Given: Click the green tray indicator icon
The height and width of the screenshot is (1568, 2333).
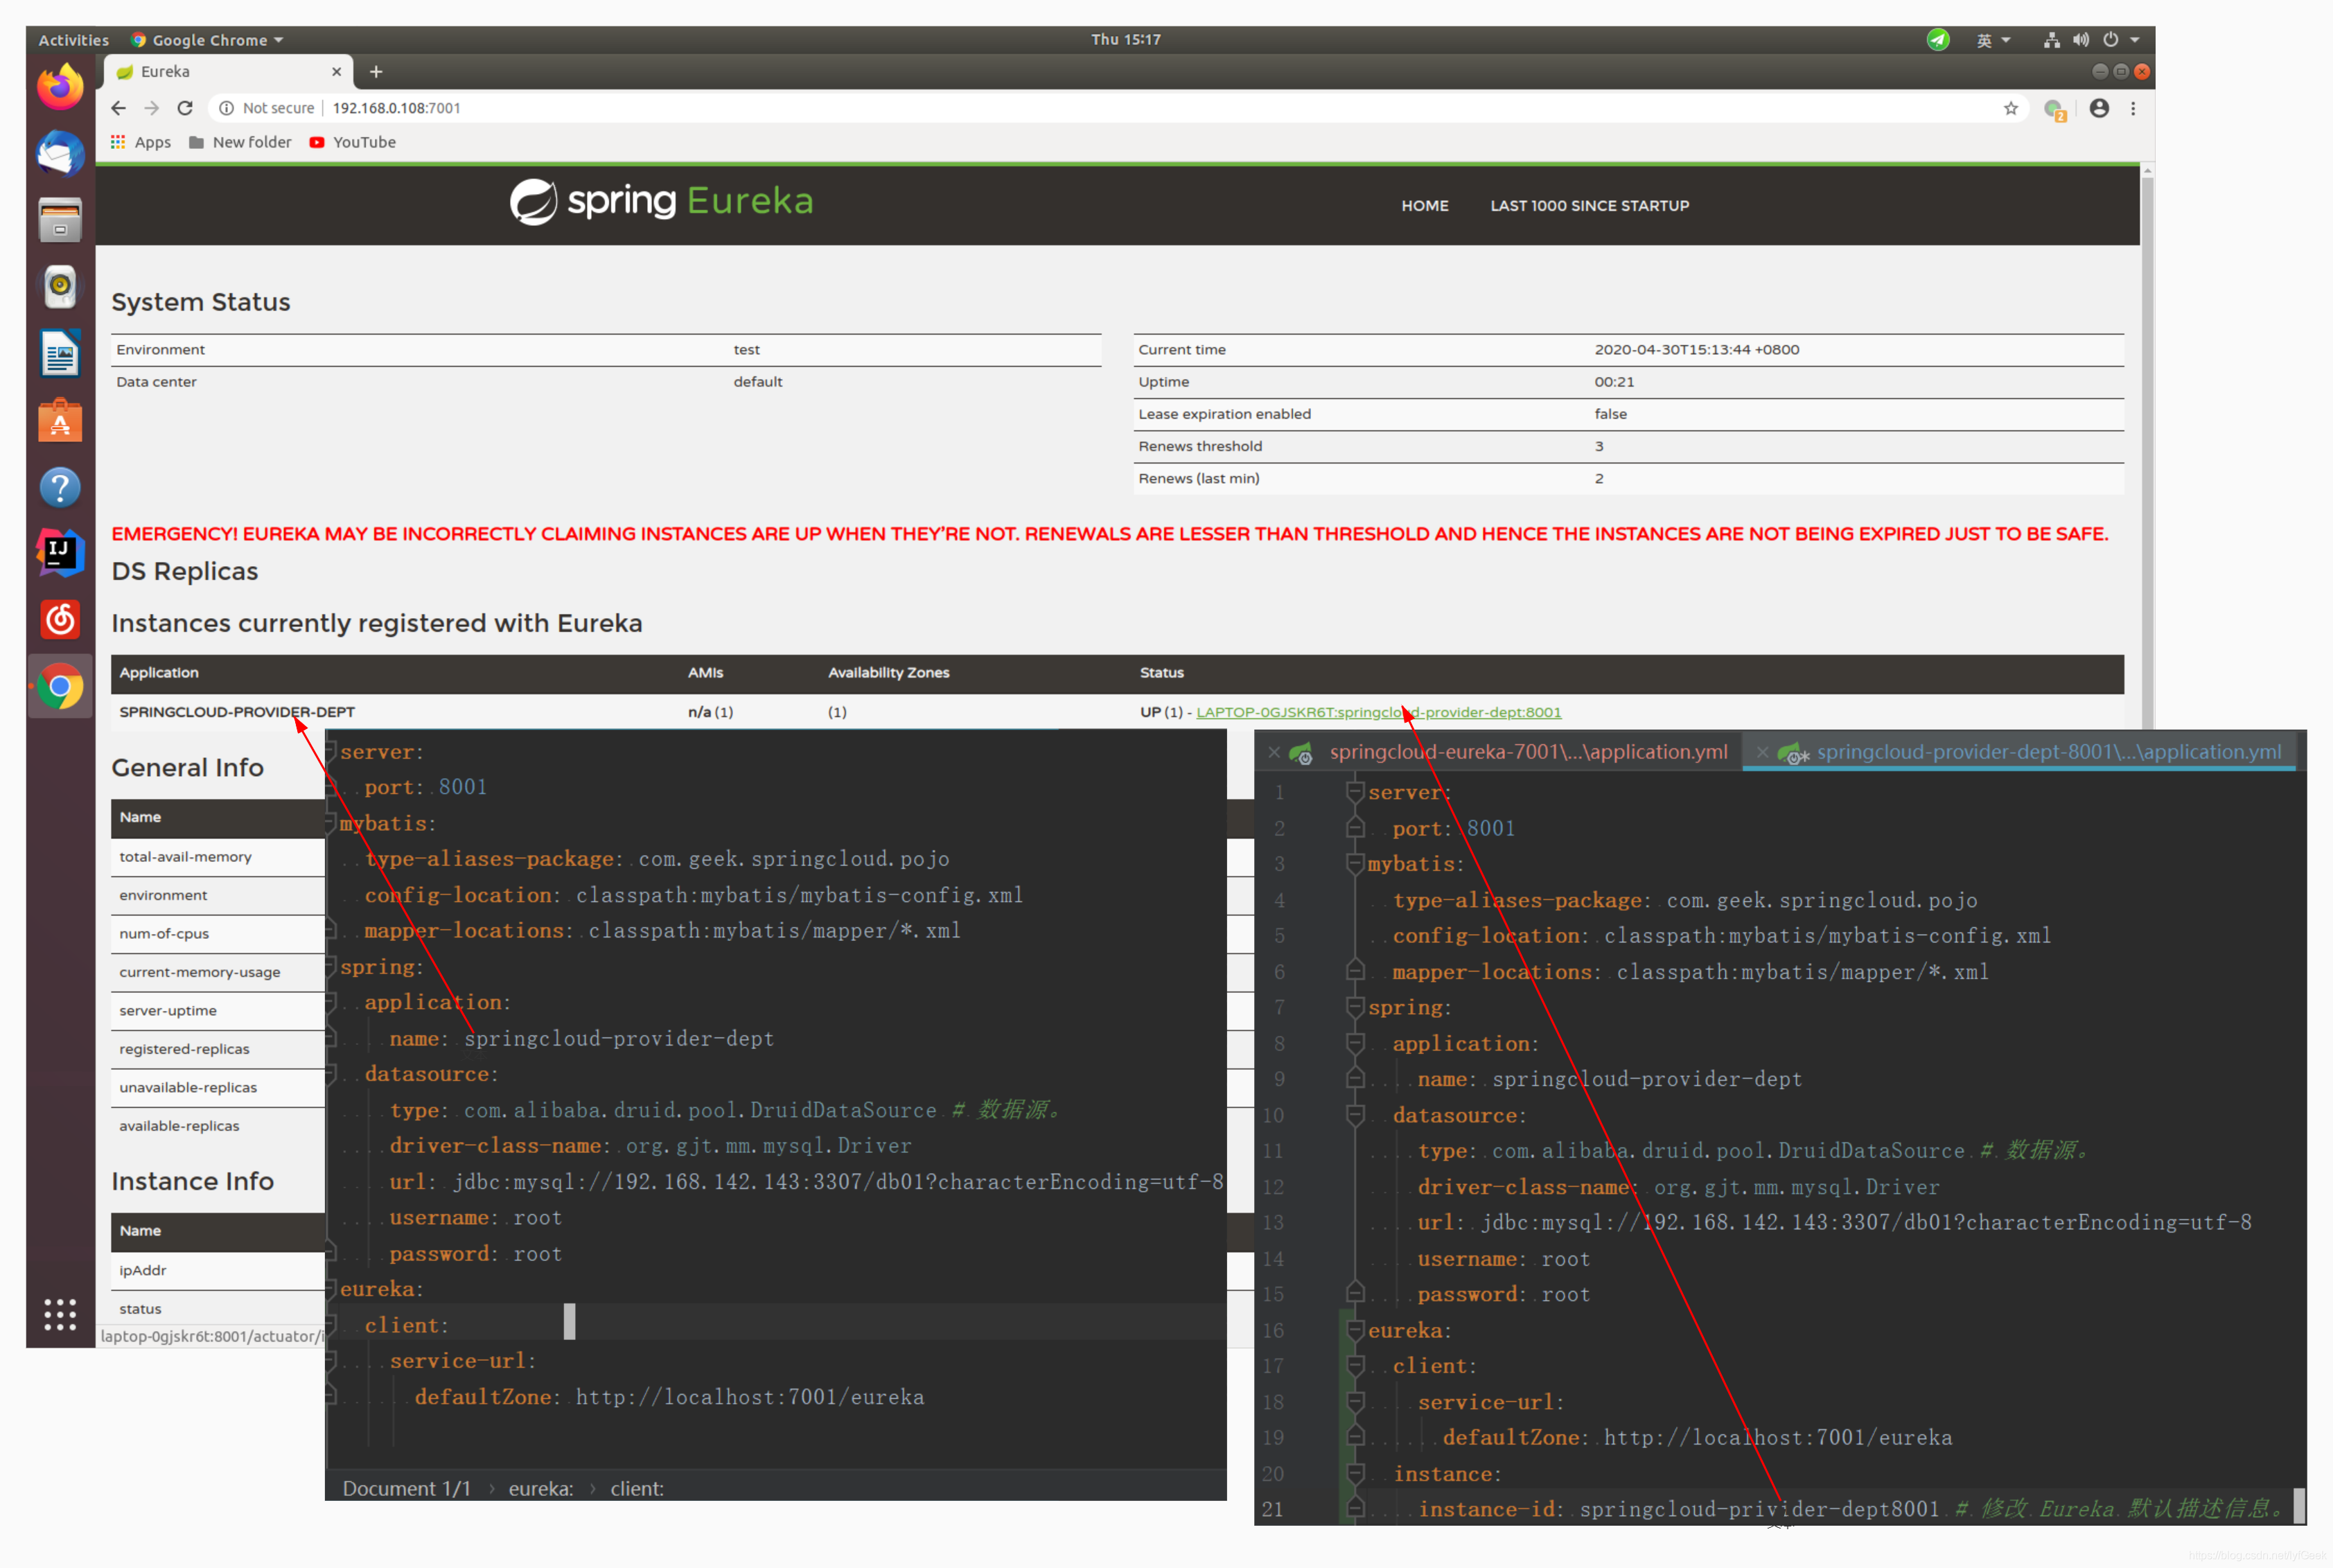Looking at the screenshot, I should pos(1938,40).
